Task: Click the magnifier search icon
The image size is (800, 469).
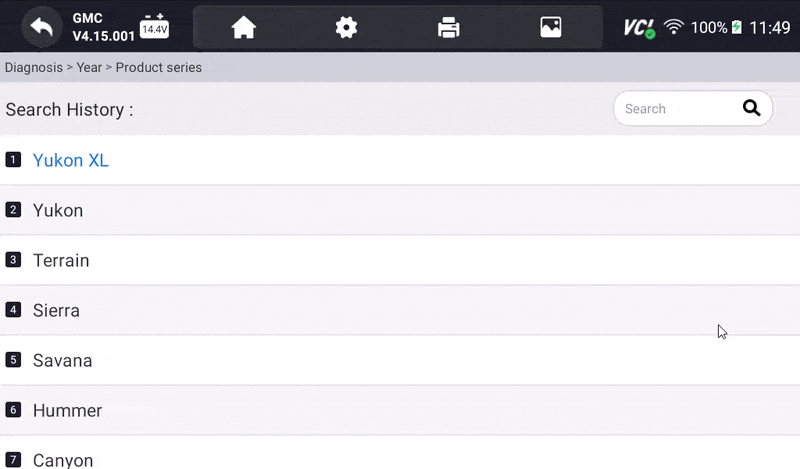Action: pos(752,108)
